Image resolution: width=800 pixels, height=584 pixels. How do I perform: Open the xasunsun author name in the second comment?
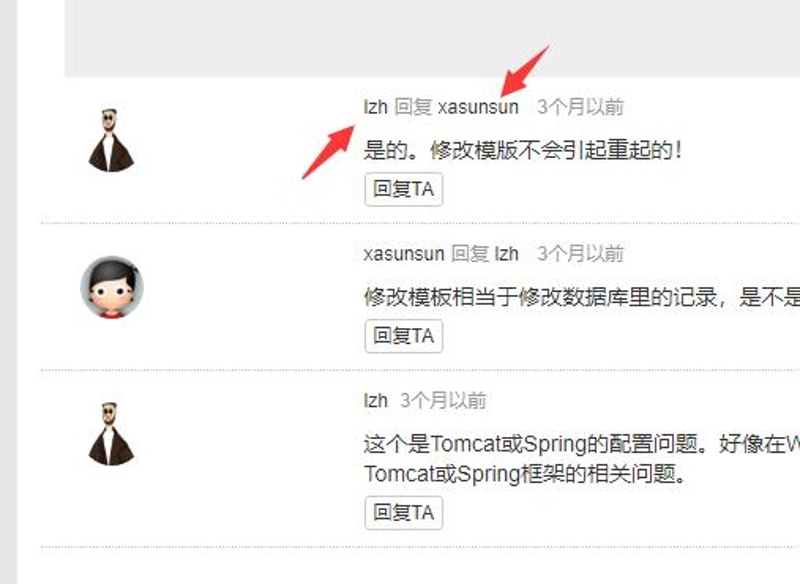(404, 253)
